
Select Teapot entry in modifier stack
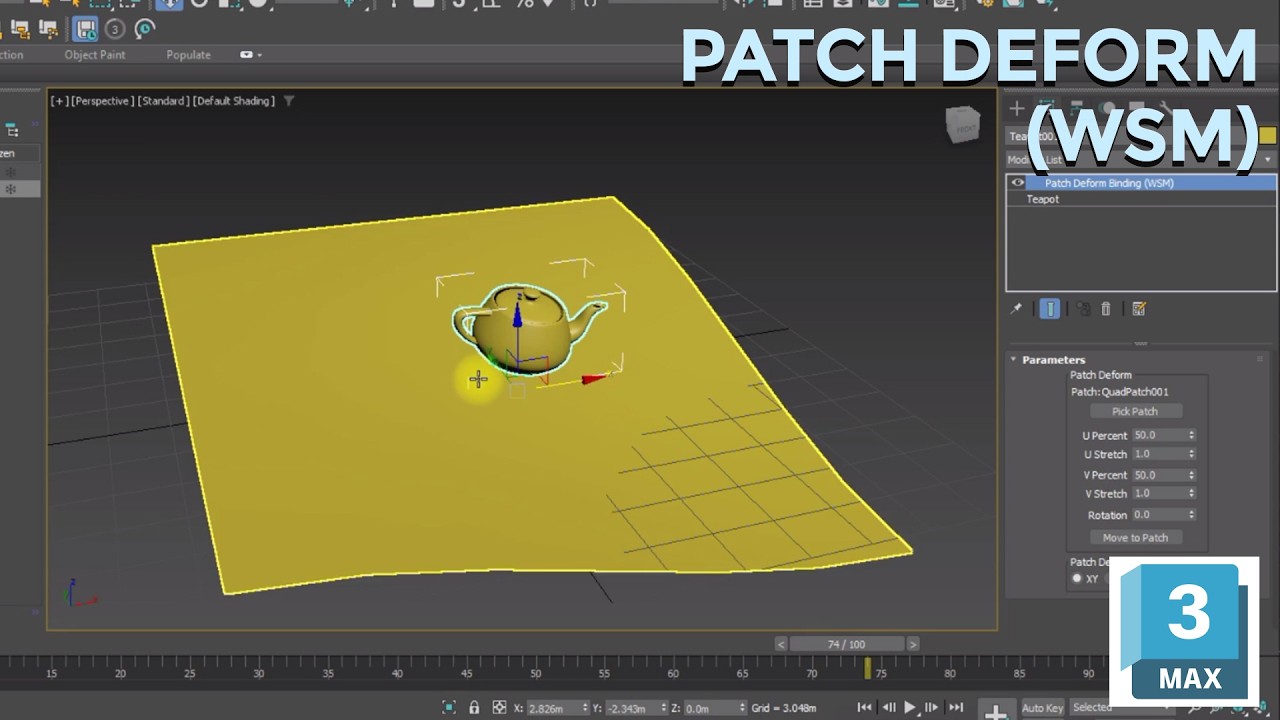(x=1042, y=199)
